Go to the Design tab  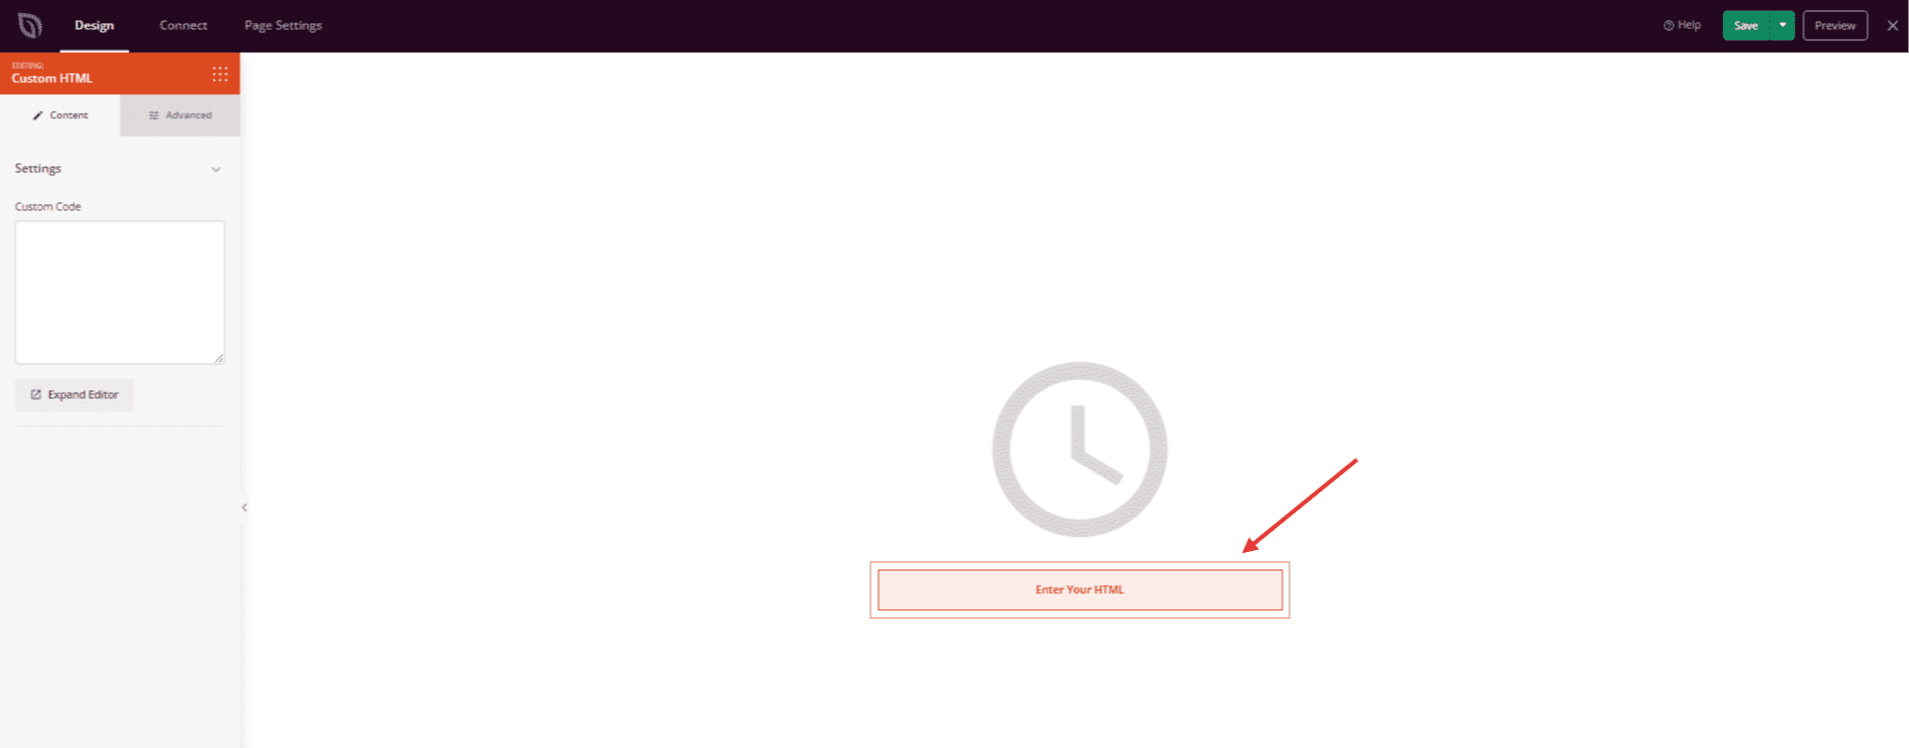94,25
